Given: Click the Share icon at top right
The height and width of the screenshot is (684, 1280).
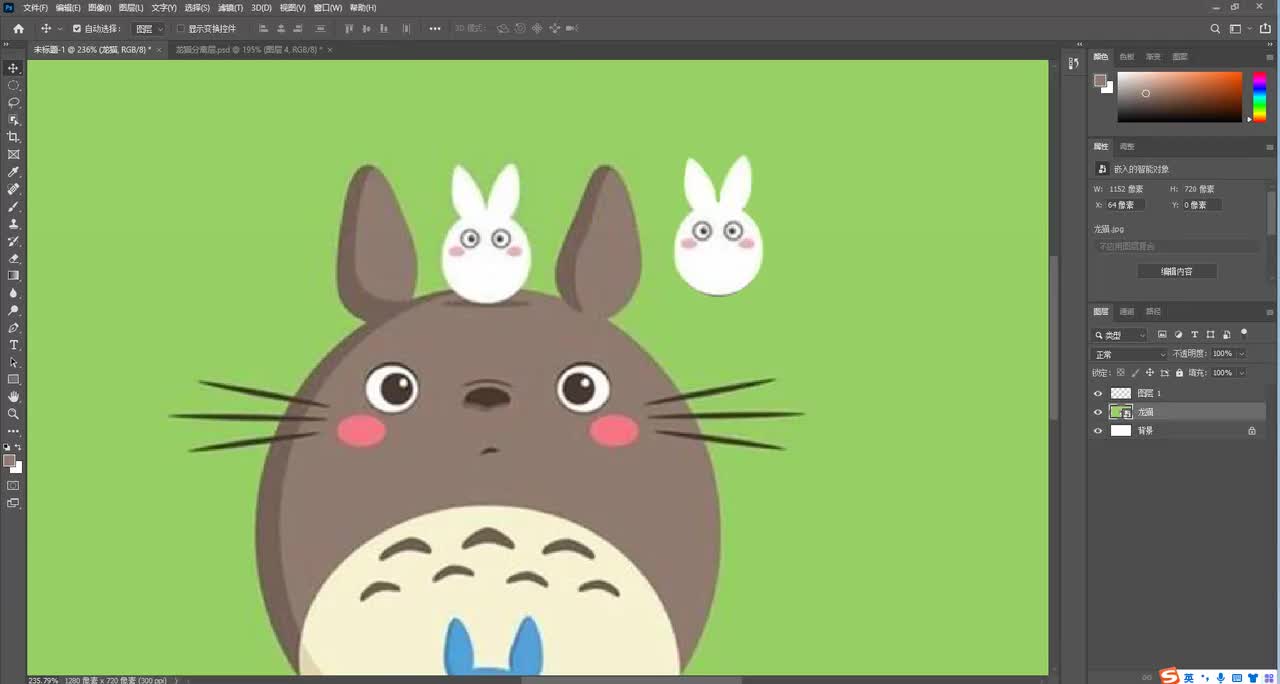Looking at the screenshot, I should [x=1265, y=29].
